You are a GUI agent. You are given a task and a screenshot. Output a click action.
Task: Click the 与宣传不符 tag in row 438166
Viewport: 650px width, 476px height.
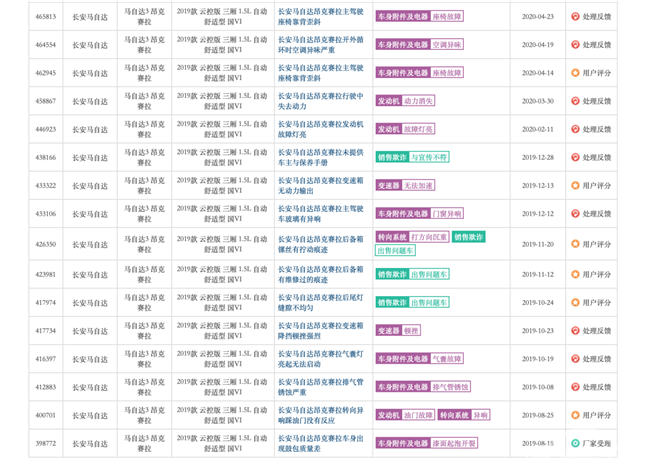click(429, 158)
